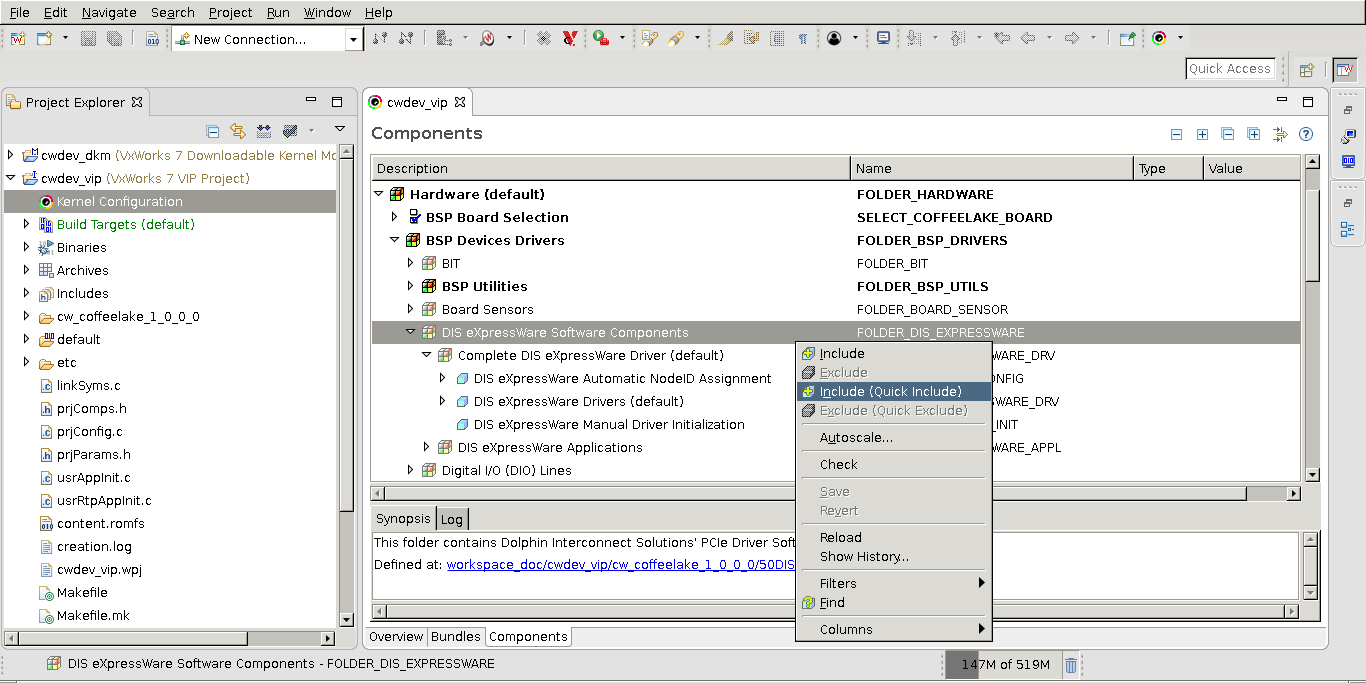Click the red W debug stop icon
The height and width of the screenshot is (683, 1366).
tap(569, 38)
